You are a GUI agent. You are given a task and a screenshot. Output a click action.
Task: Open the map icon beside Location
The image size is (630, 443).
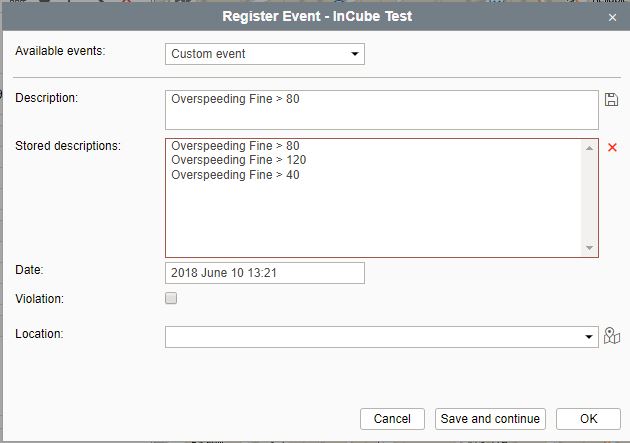[x=612, y=336]
